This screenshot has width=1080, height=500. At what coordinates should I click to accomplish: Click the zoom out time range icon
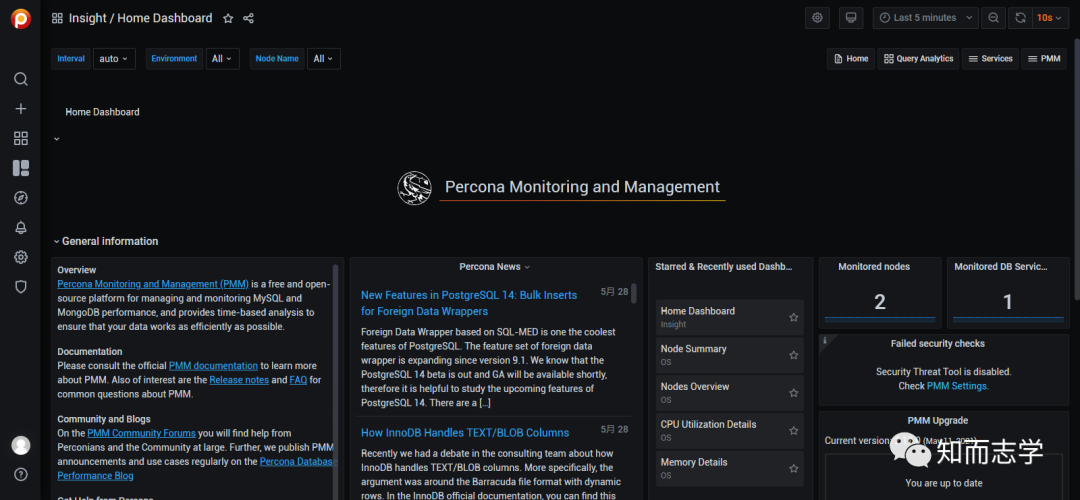click(993, 18)
